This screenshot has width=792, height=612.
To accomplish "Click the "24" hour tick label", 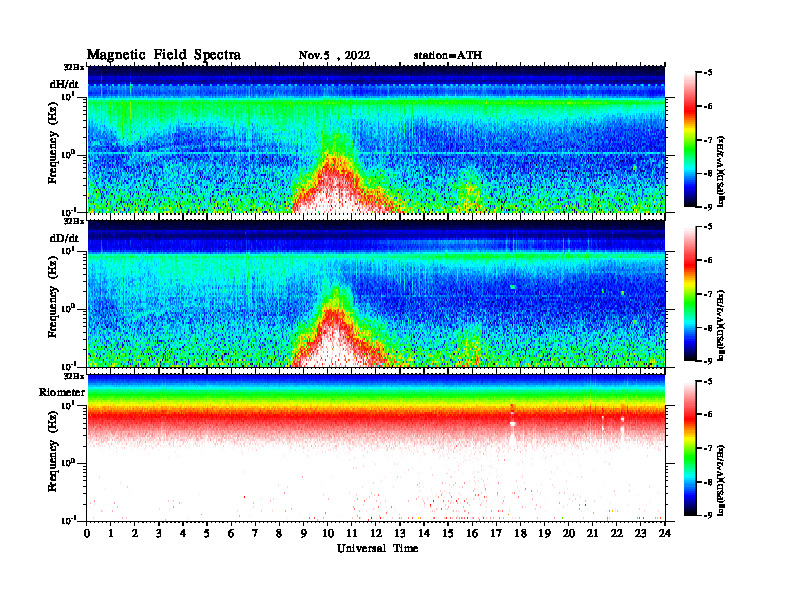I will (665, 533).
